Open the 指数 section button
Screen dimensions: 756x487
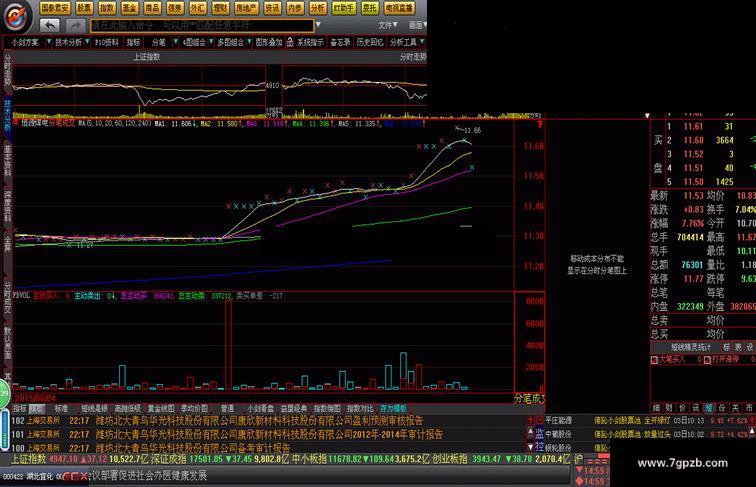107,8
